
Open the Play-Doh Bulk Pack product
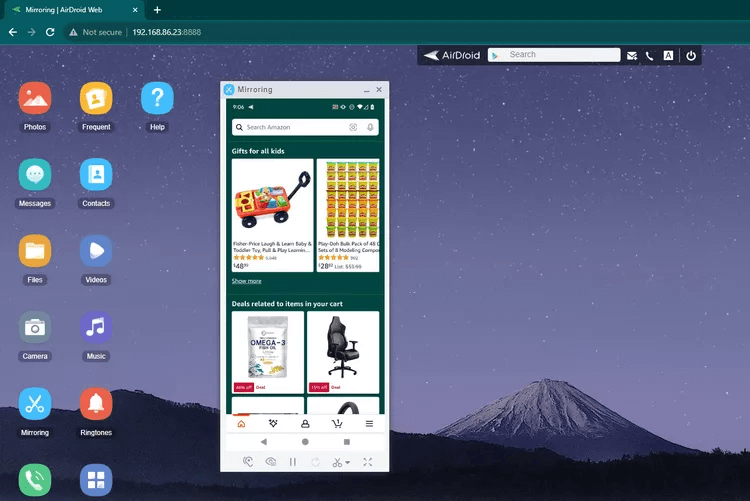(x=348, y=215)
